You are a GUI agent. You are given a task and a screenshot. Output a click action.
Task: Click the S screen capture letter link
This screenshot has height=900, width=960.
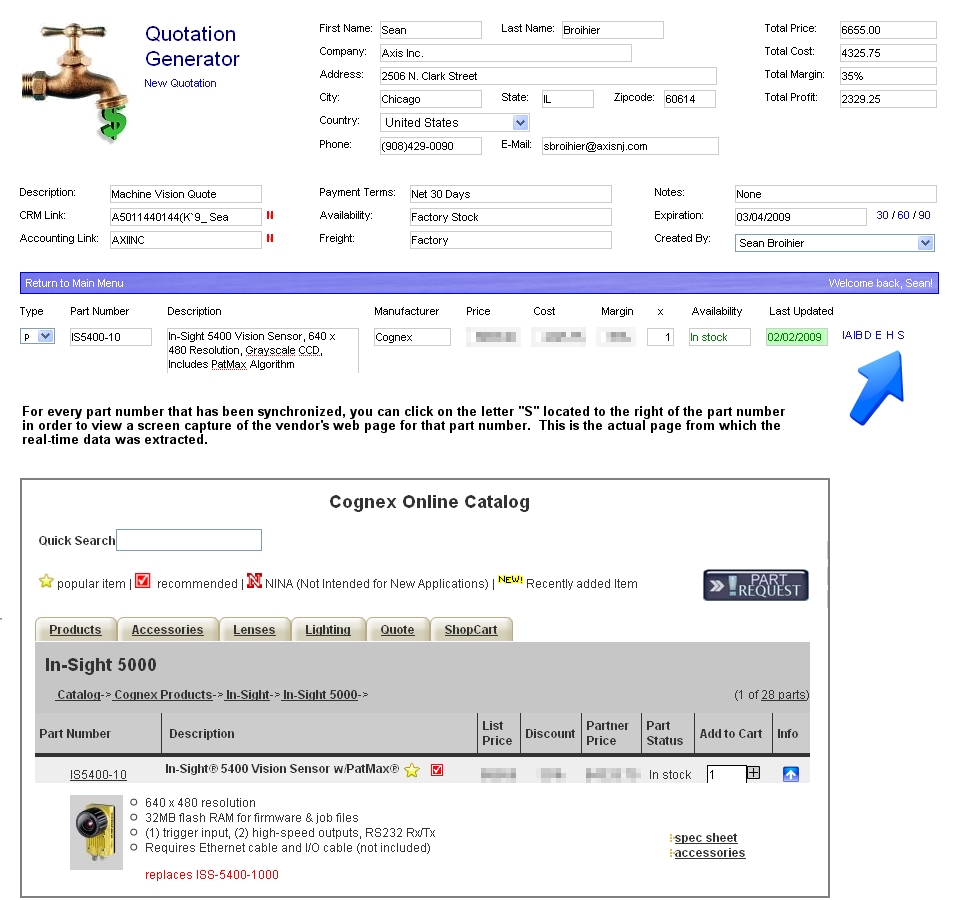click(x=901, y=335)
